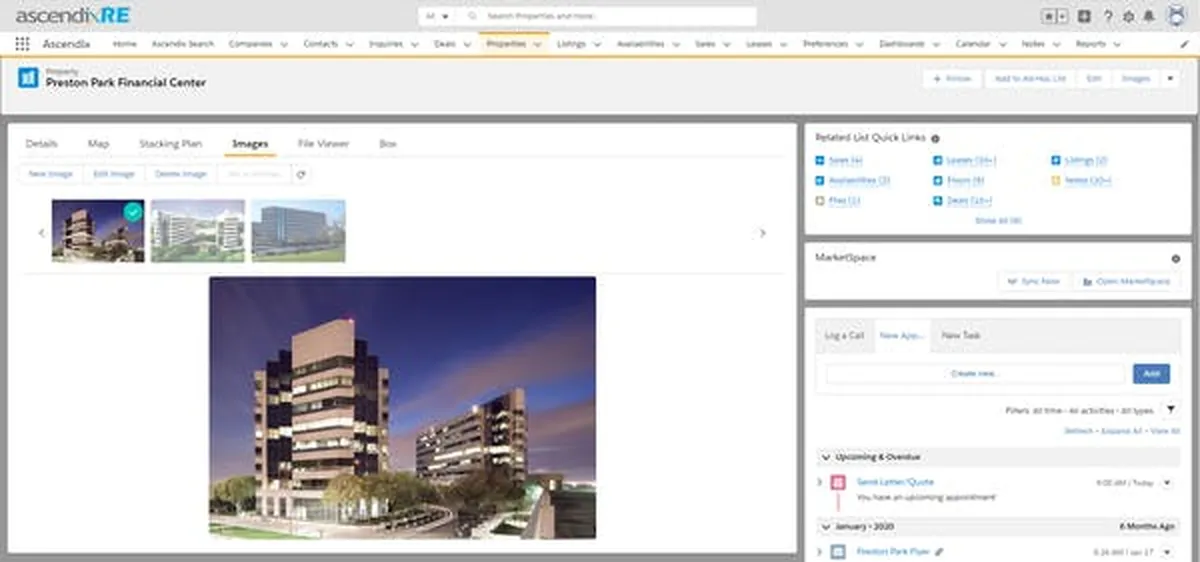The image size is (1200, 562).
Task: Switch to the Details tab
Action: tap(42, 144)
